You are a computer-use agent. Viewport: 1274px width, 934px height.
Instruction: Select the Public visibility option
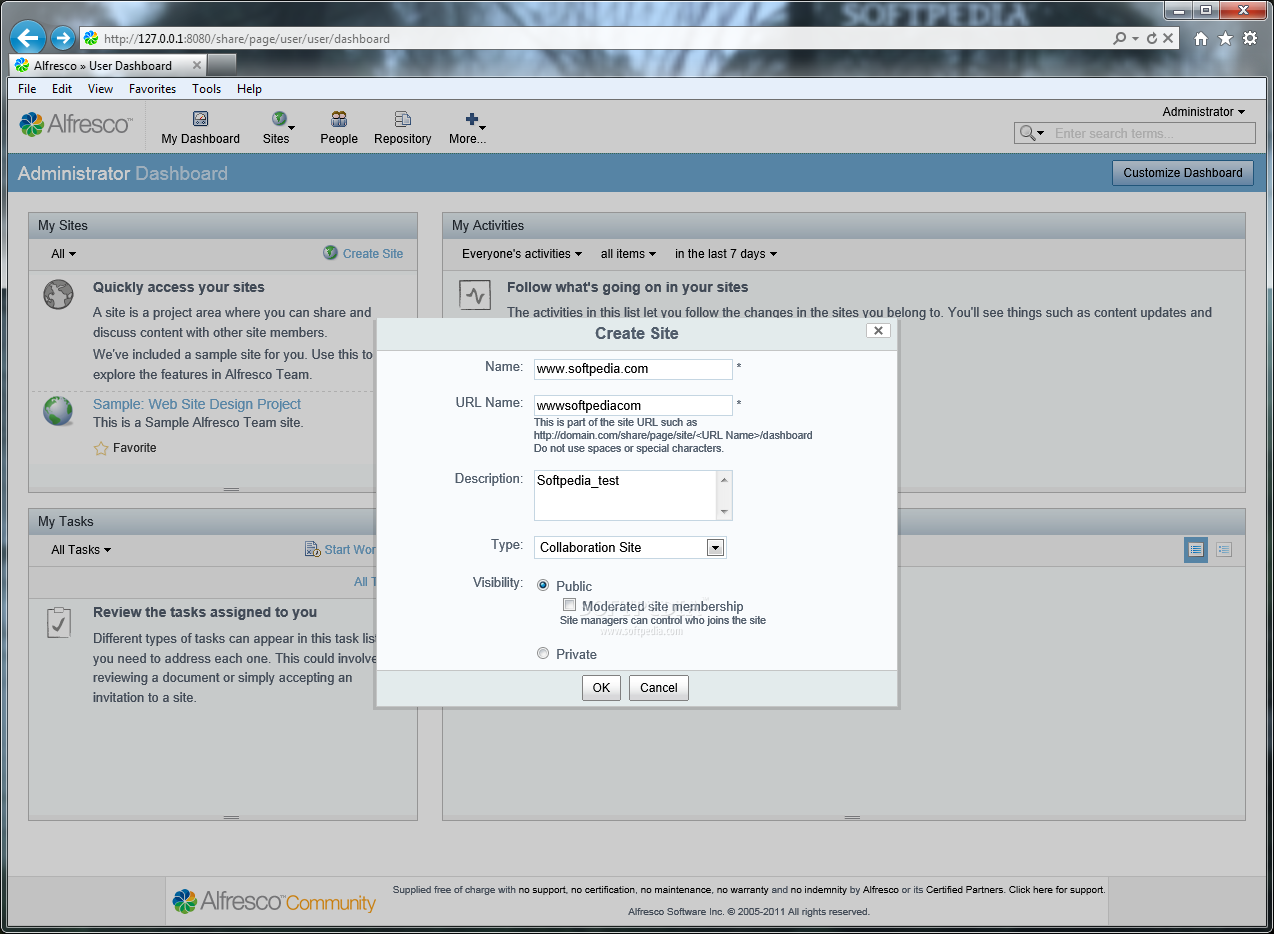[543, 585]
